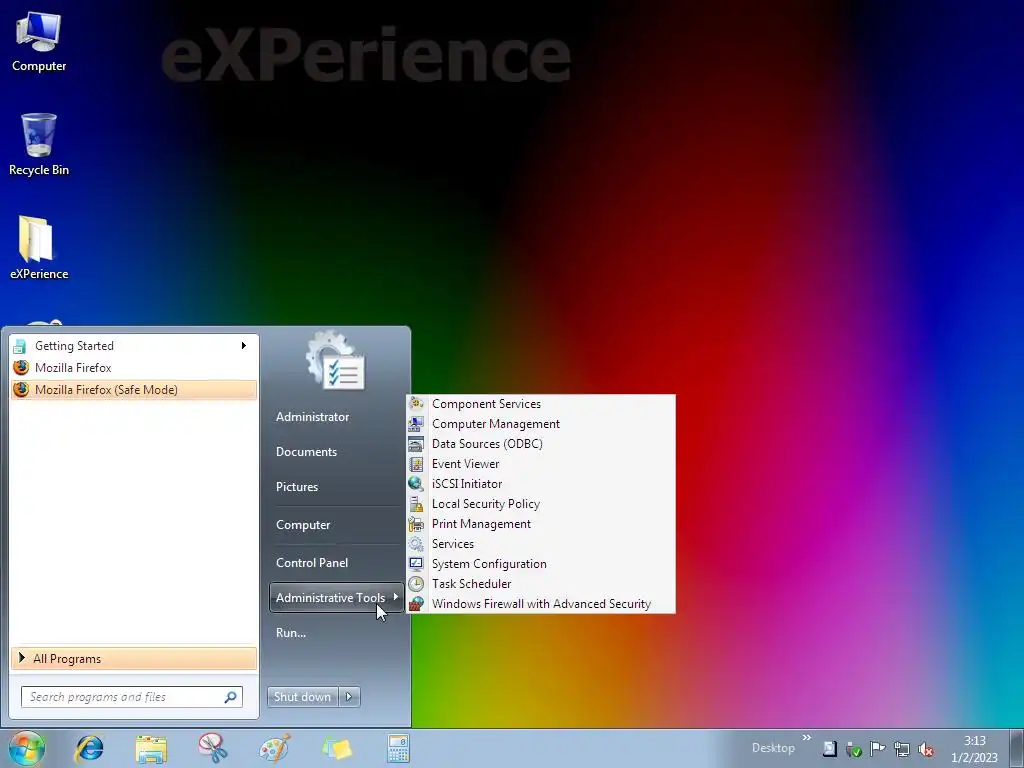Click the Mozilla Firefox program icon
1024x768 pixels.
[21, 368]
